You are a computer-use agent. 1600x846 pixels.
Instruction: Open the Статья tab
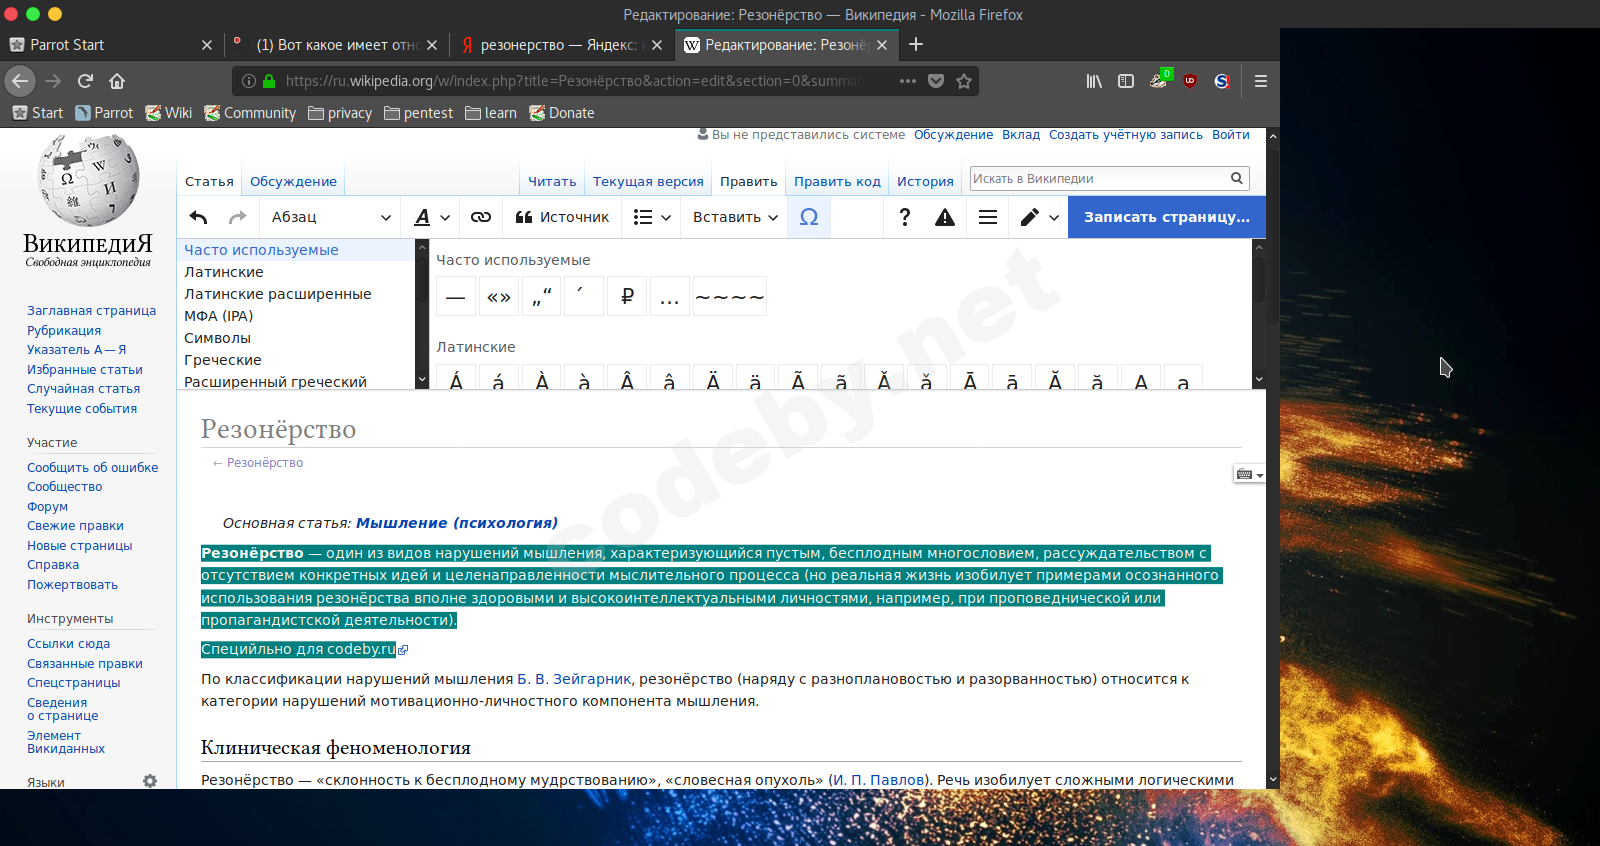click(209, 181)
